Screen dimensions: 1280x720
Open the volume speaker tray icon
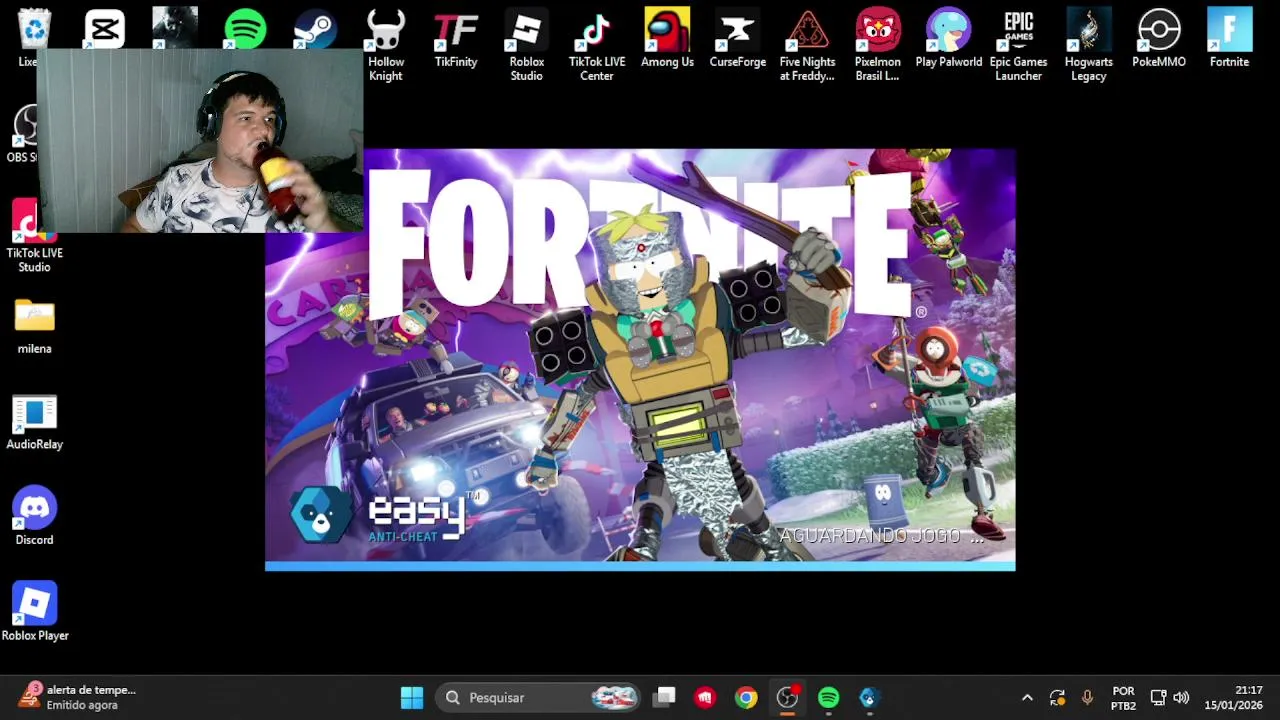[x=1181, y=698]
